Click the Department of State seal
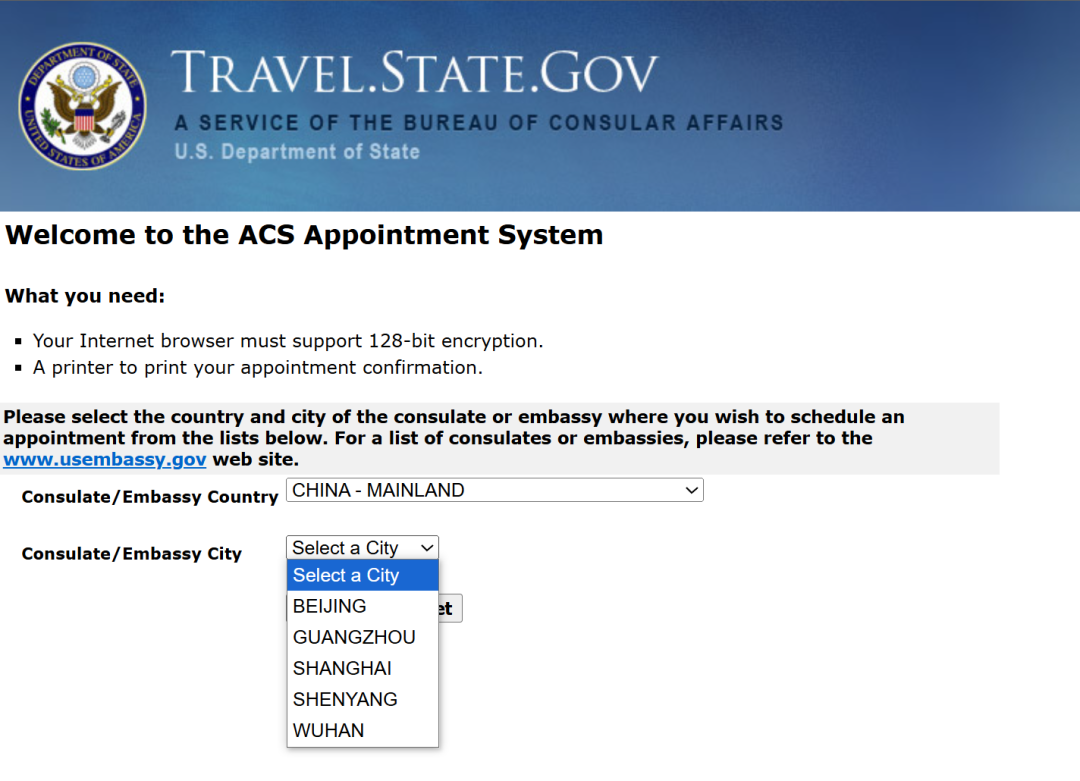This screenshot has height=781, width=1080. pos(82,105)
